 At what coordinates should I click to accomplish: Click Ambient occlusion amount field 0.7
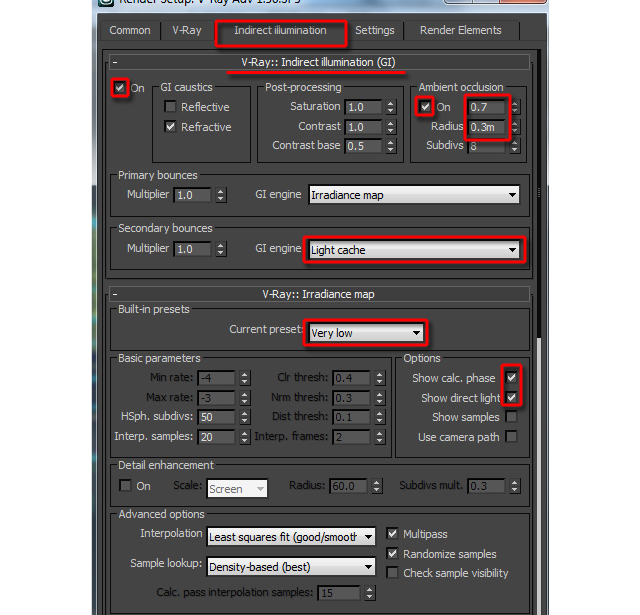tap(487, 107)
